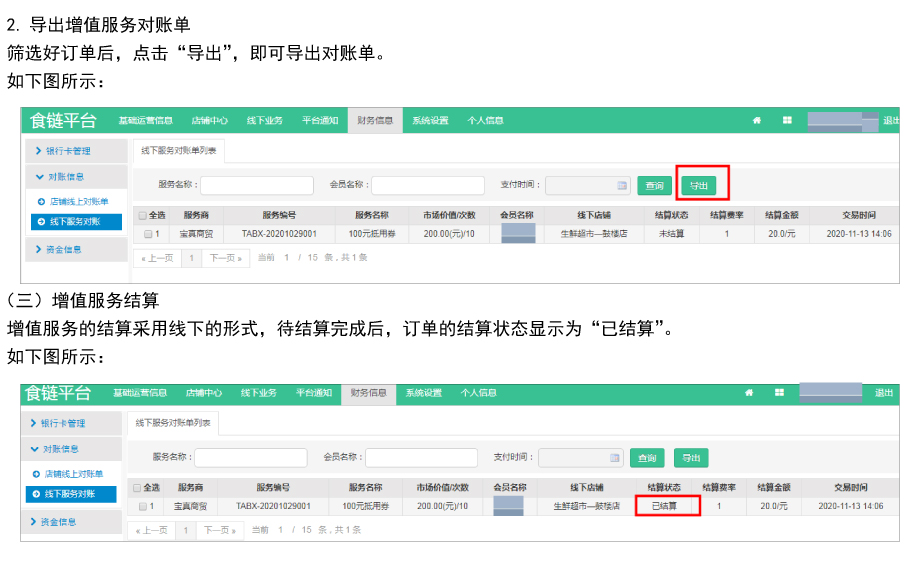Check the row checkbox of the 已结算 order

tap(142, 507)
